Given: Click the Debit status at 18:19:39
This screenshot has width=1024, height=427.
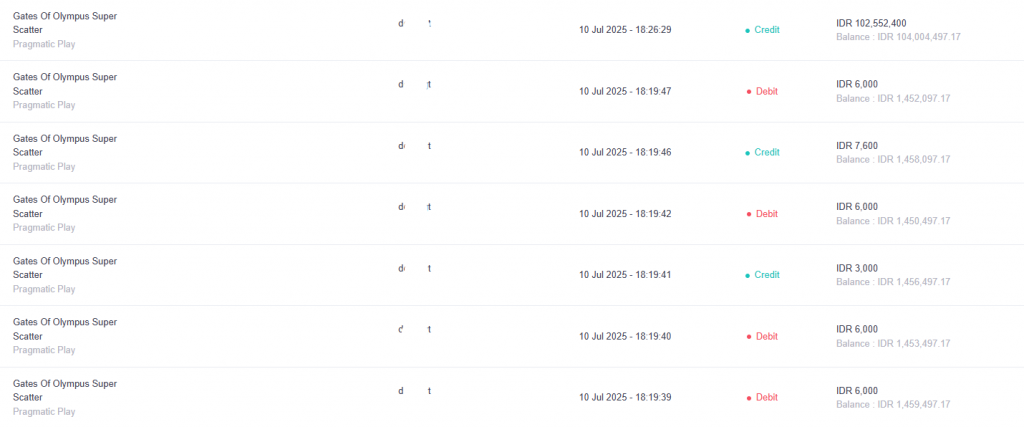Looking at the screenshot, I should click(x=767, y=397).
